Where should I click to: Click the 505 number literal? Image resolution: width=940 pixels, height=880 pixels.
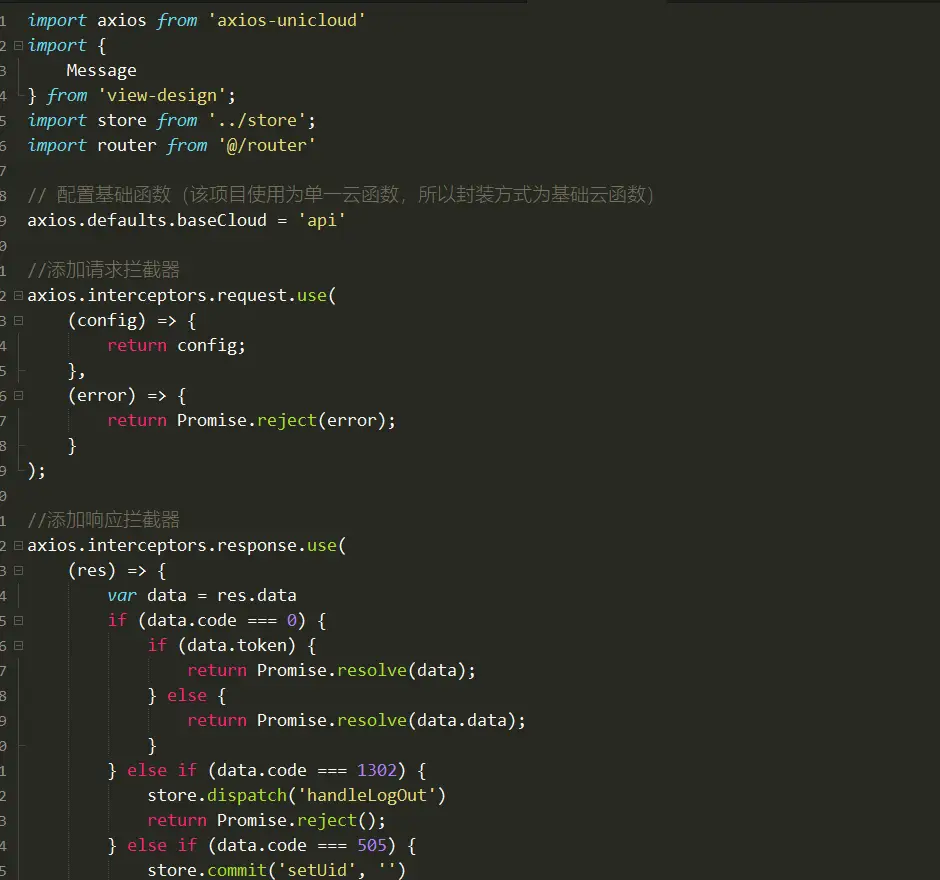(x=372, y=845)
